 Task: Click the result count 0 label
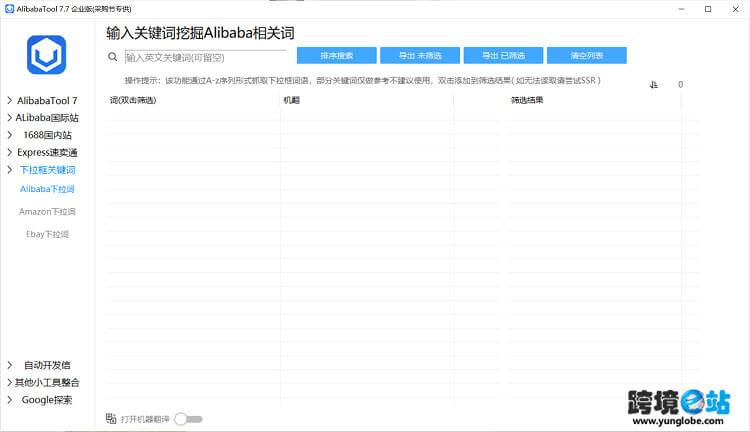coord(680,85)
